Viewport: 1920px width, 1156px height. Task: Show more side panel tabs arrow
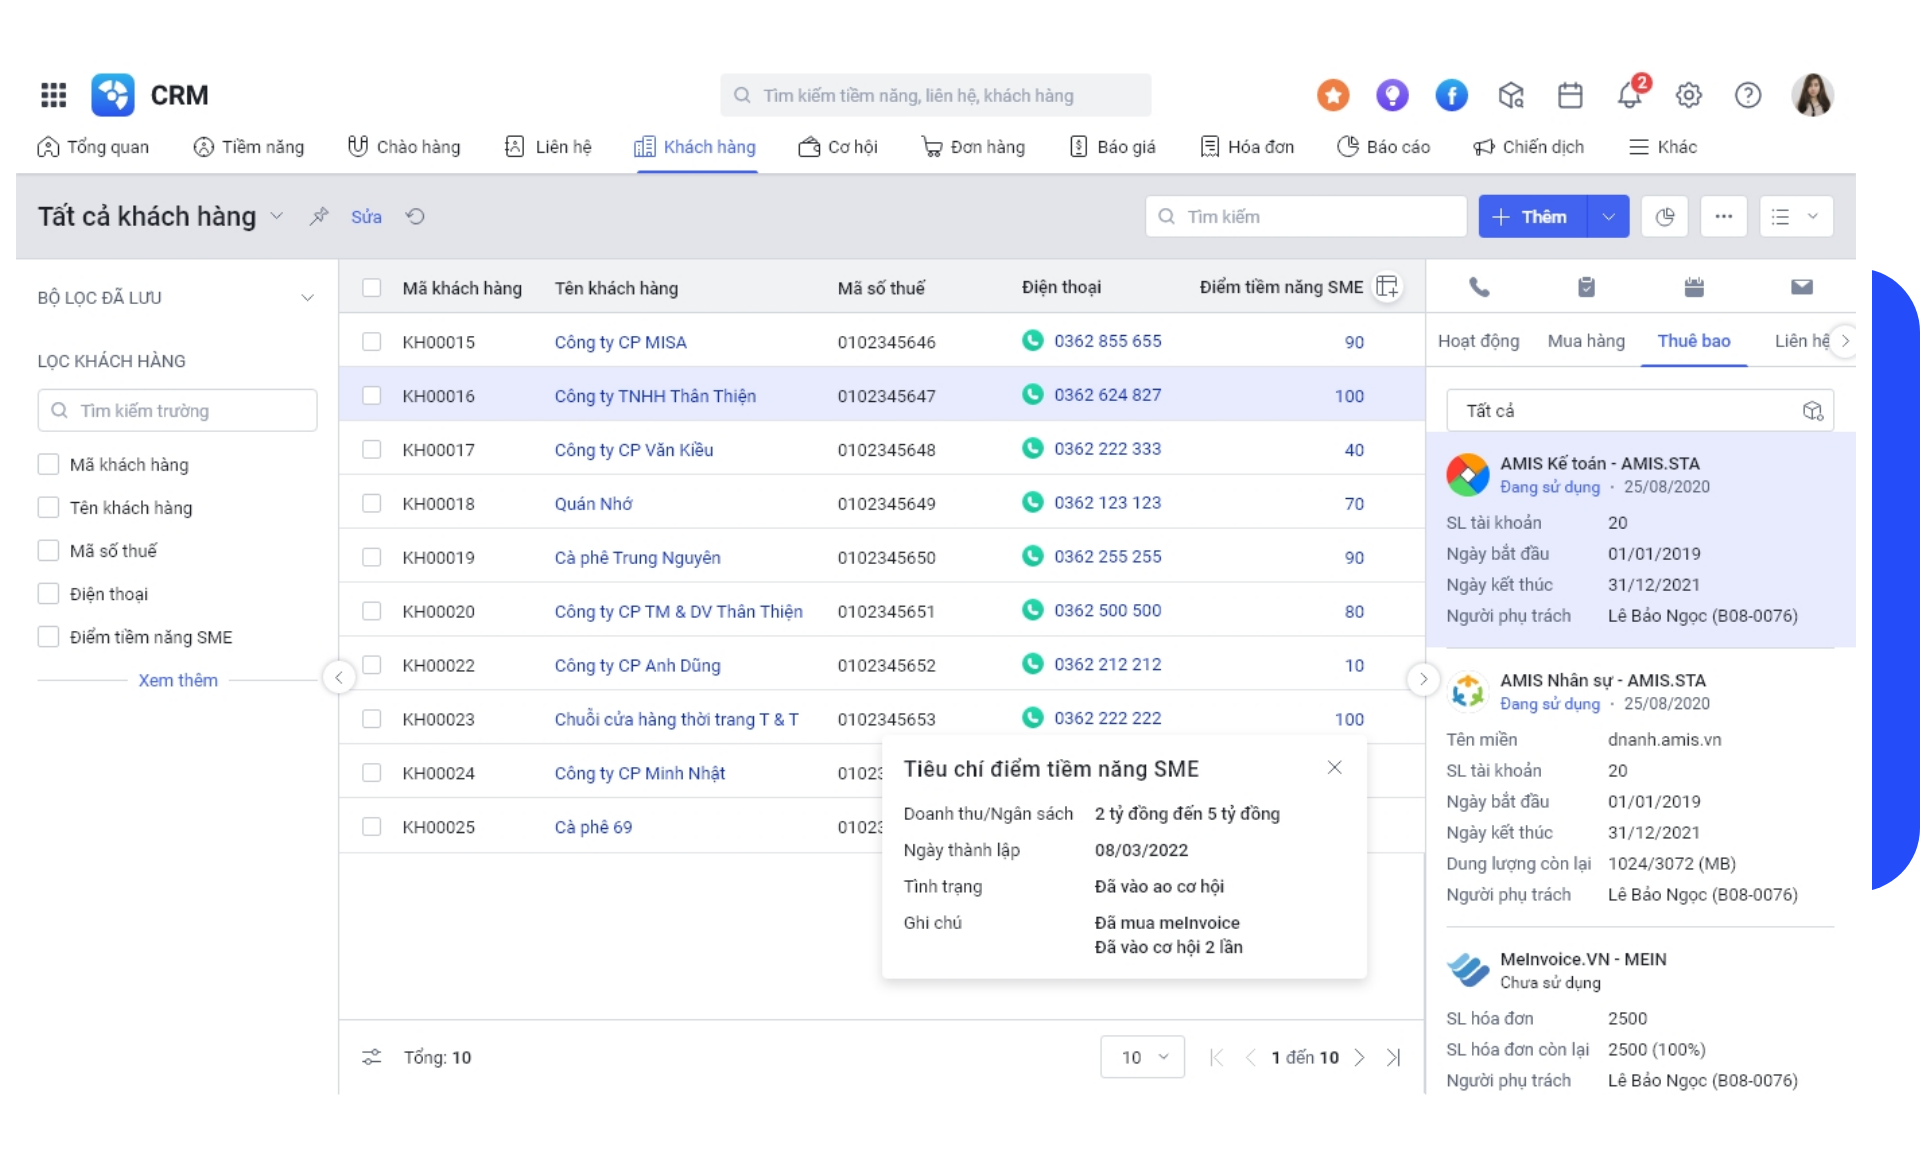[1845, 341]
